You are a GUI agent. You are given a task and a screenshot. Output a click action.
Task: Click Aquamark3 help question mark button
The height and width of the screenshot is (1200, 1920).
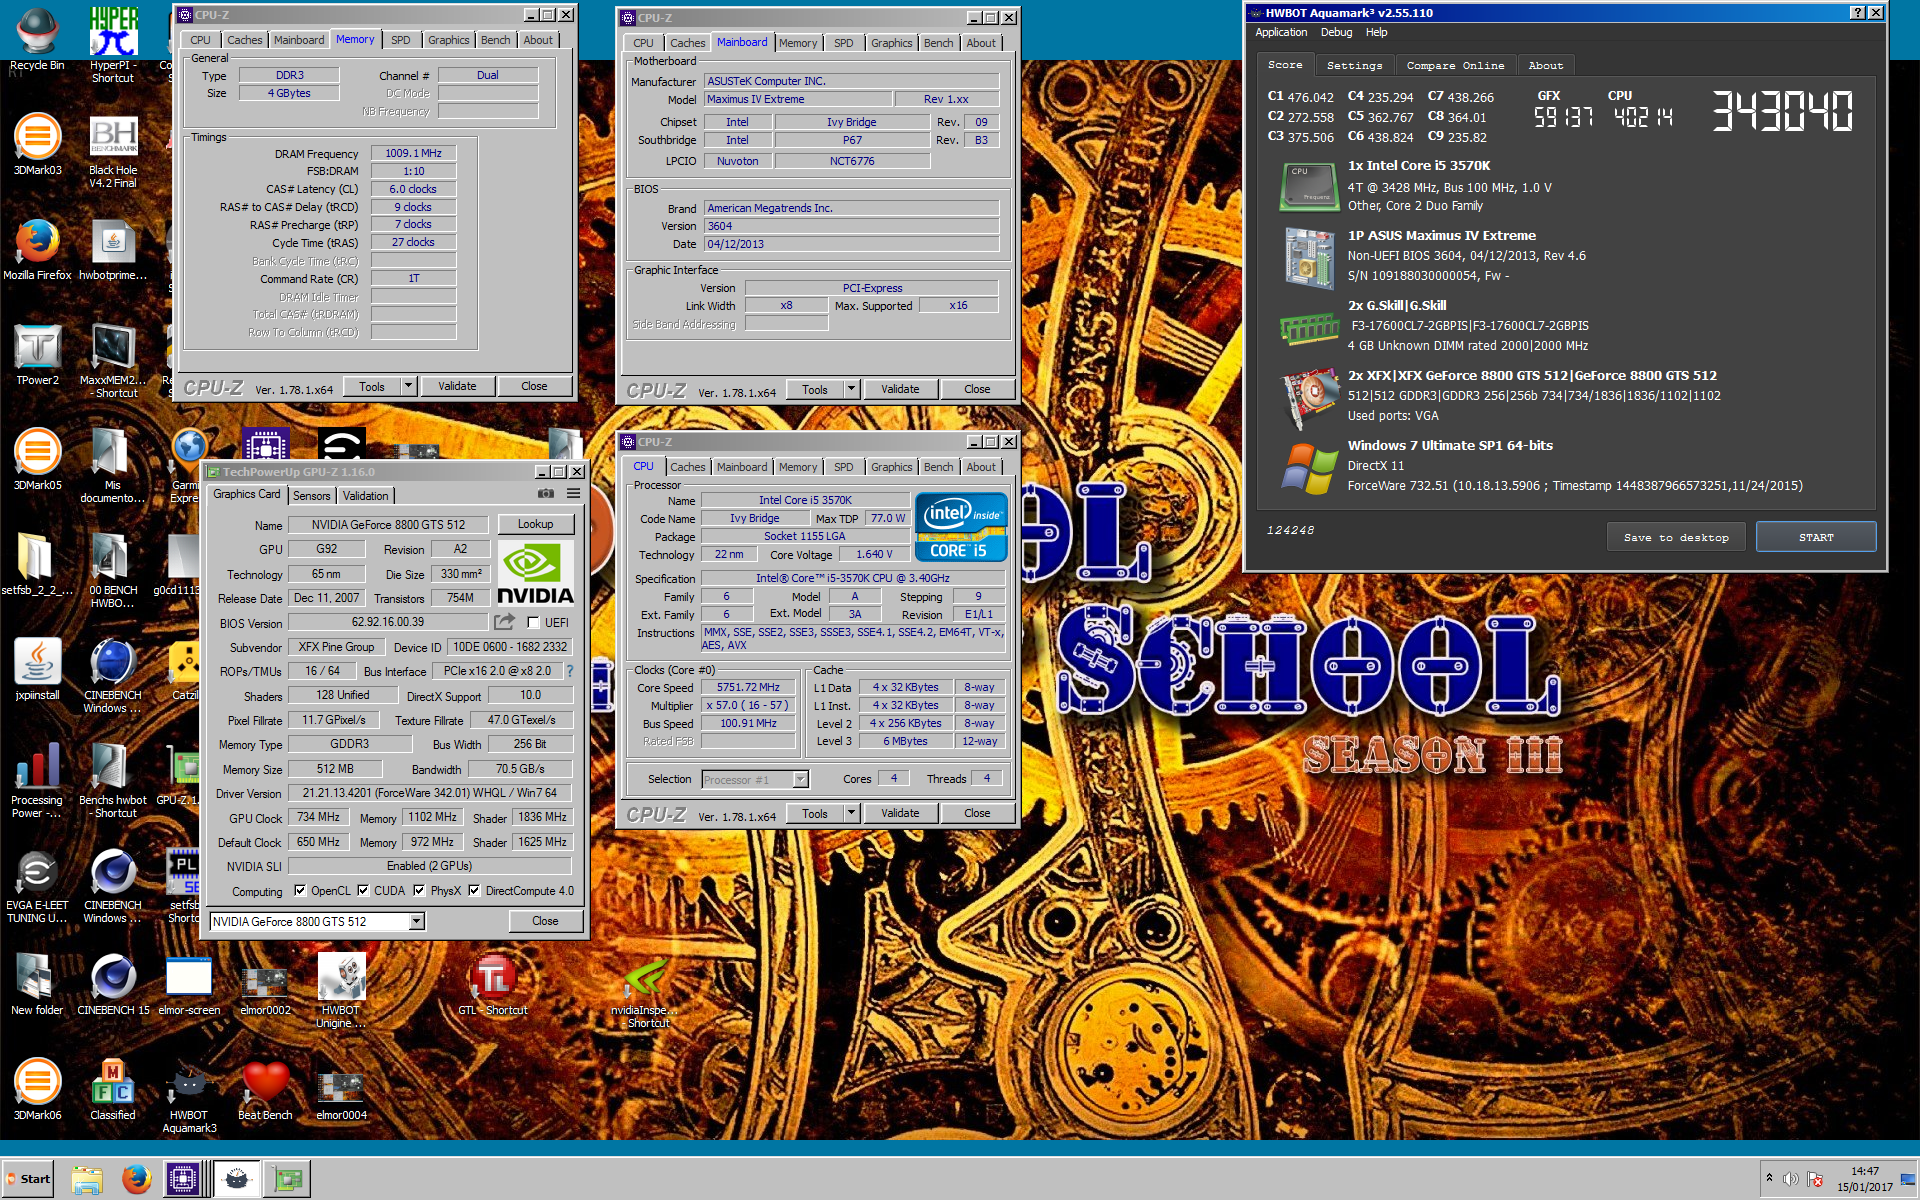(x=1857, y=13)
